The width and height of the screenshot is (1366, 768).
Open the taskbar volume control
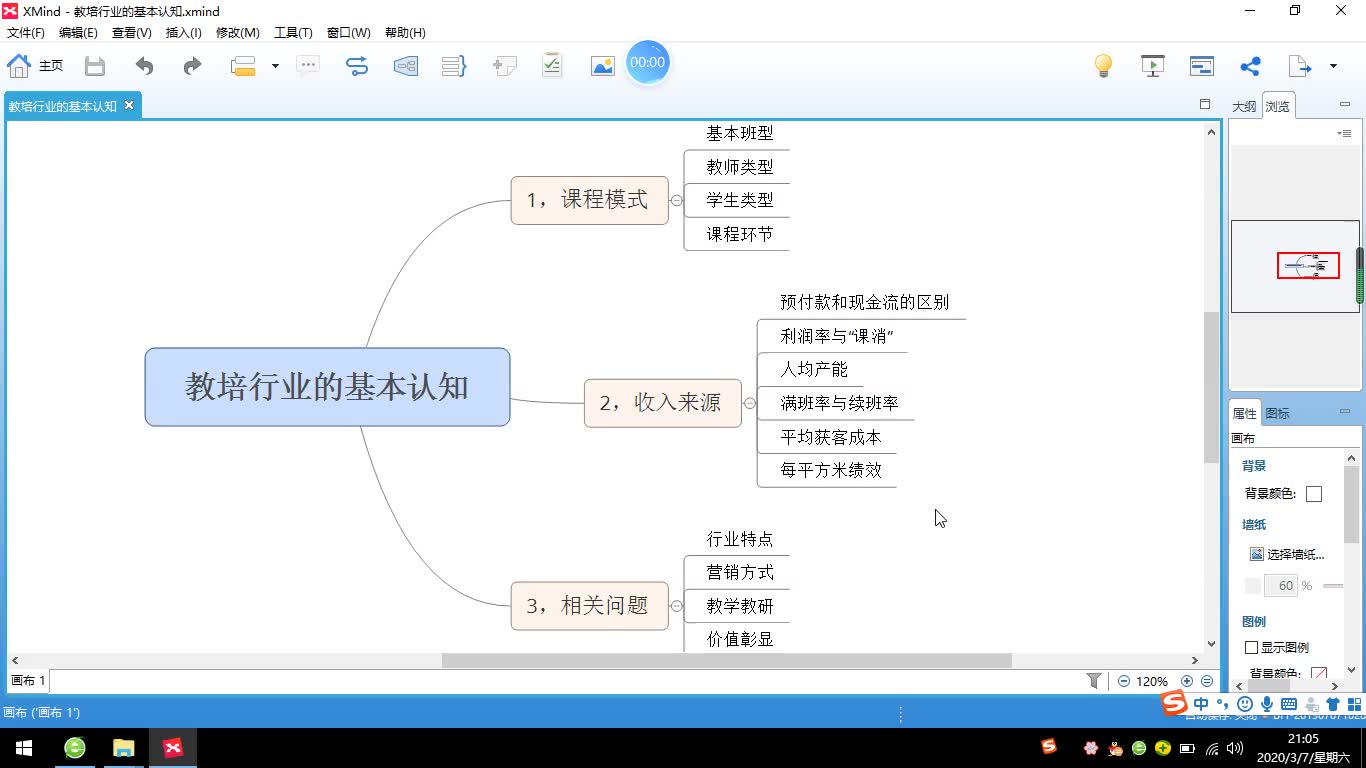click(1235, 748)
